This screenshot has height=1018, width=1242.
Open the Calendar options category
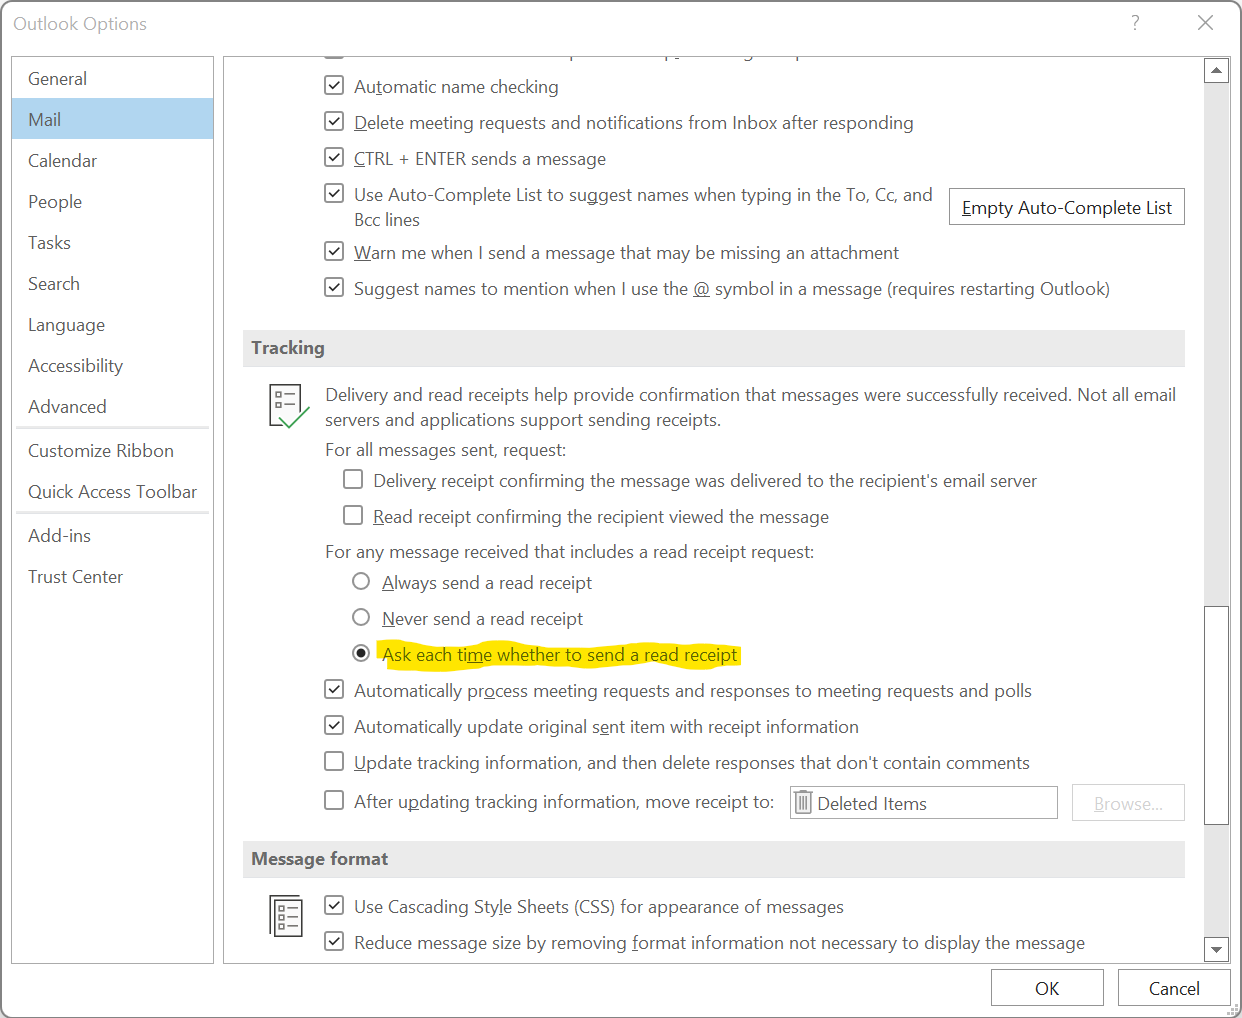point(62,161)
